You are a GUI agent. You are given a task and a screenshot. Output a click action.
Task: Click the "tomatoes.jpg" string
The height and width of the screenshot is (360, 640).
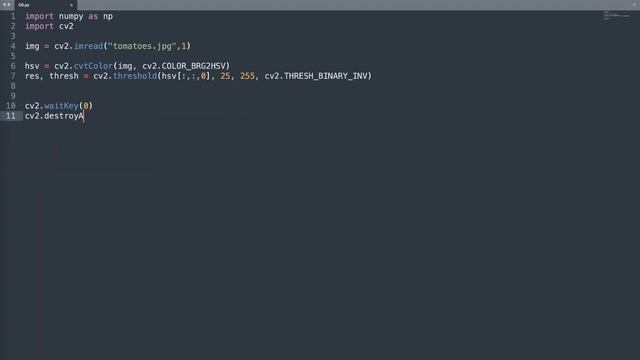[x=142, y=46]
